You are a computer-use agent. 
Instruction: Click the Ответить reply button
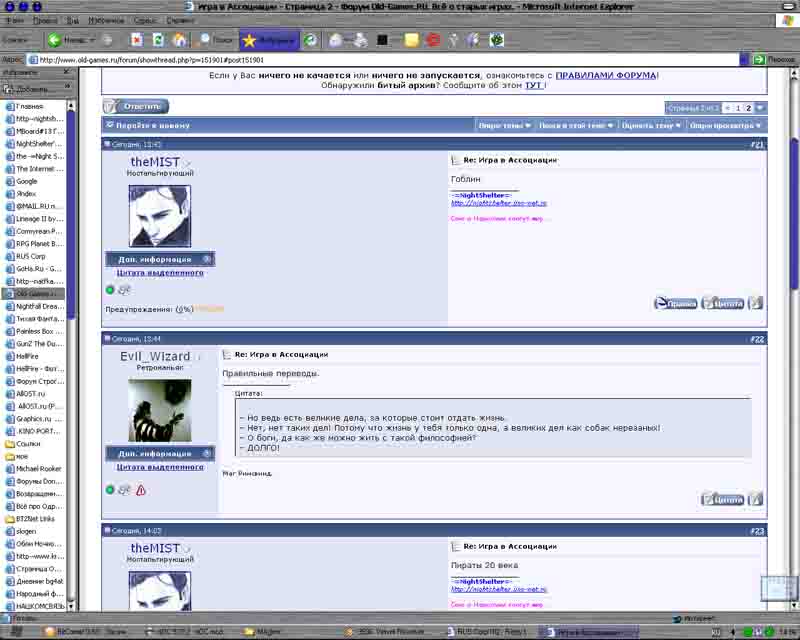pyautogui.click(x=136, y=106)
